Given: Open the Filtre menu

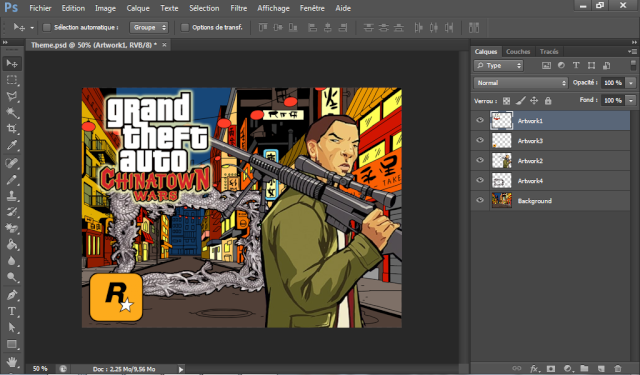Looking at the screenshot, I should pyautogui.click(x=238, y=8).
